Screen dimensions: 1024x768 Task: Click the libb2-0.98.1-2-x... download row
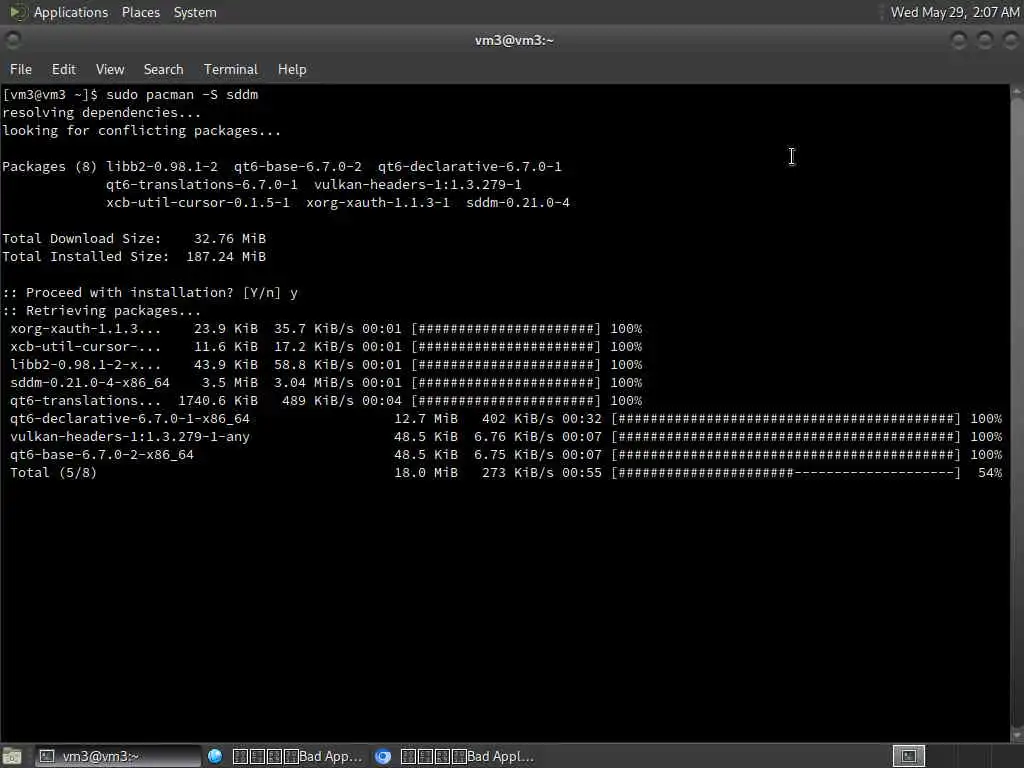(x=326, y=364)
